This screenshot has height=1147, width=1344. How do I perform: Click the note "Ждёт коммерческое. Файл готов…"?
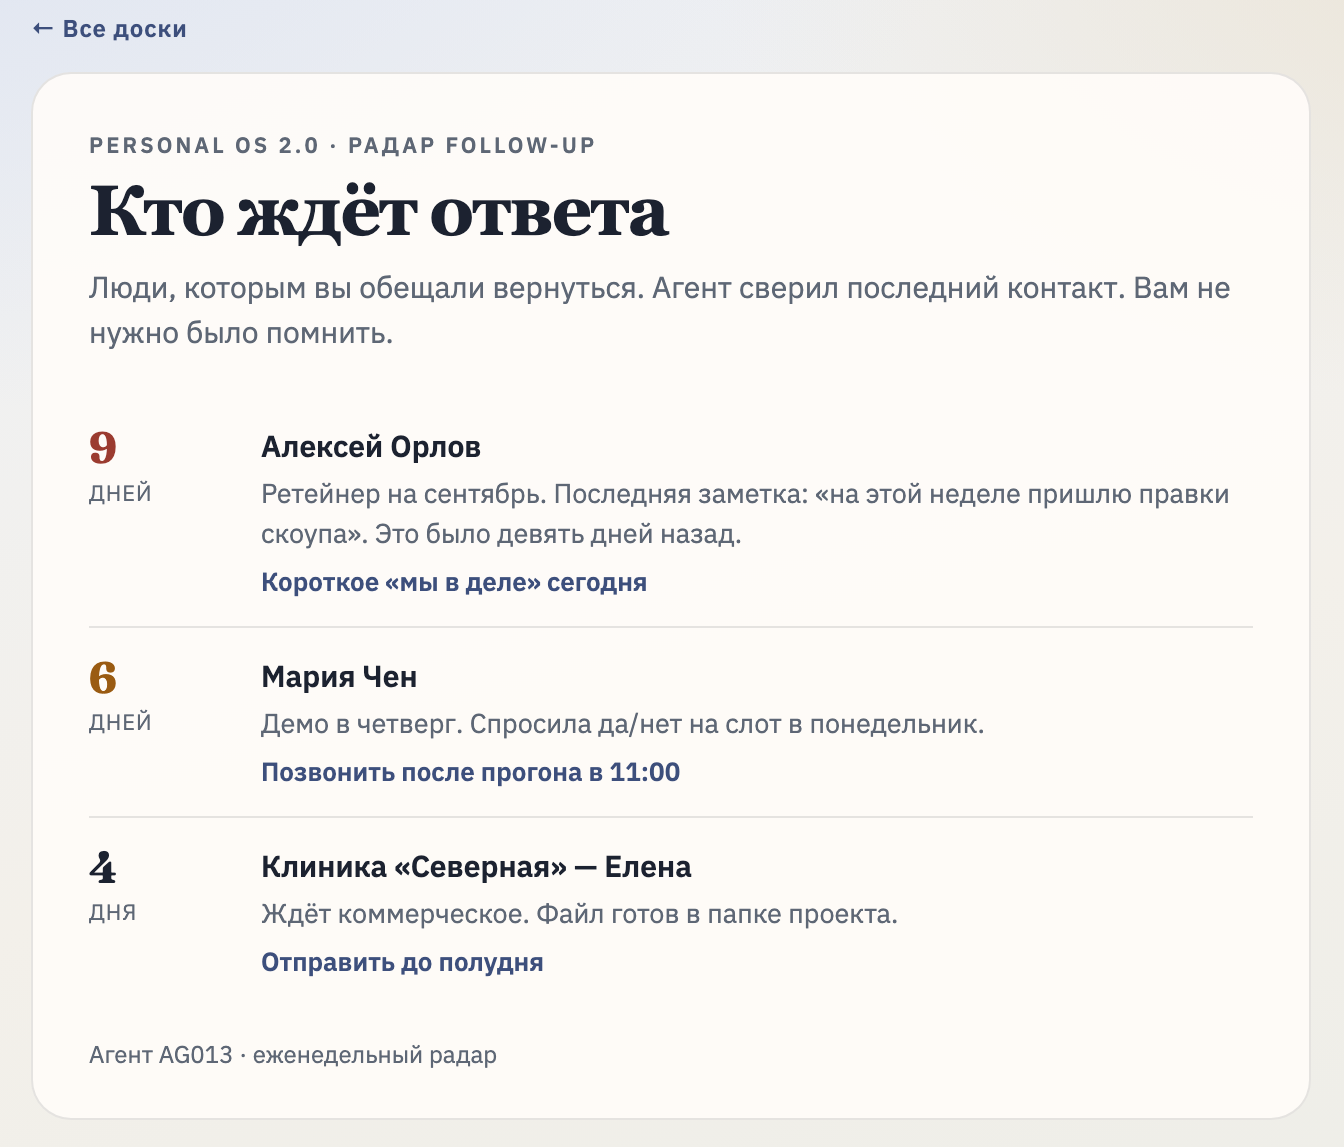coord(579,914)
